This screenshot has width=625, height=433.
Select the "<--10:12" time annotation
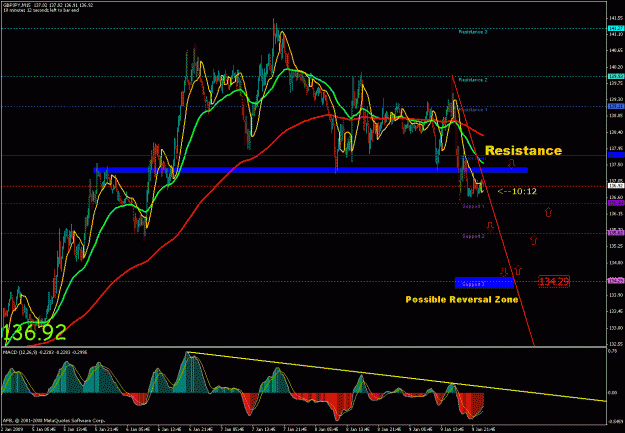(x=517, y=191)
